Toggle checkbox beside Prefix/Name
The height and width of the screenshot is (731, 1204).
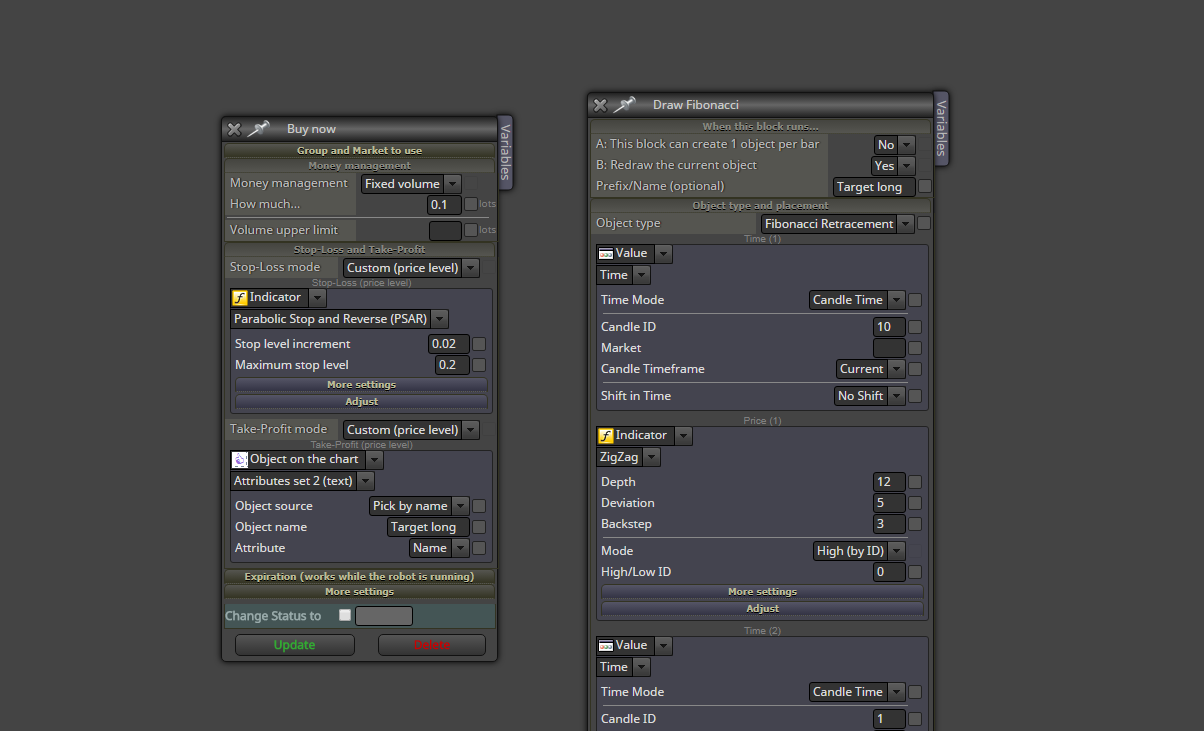[x=924, y=186]
